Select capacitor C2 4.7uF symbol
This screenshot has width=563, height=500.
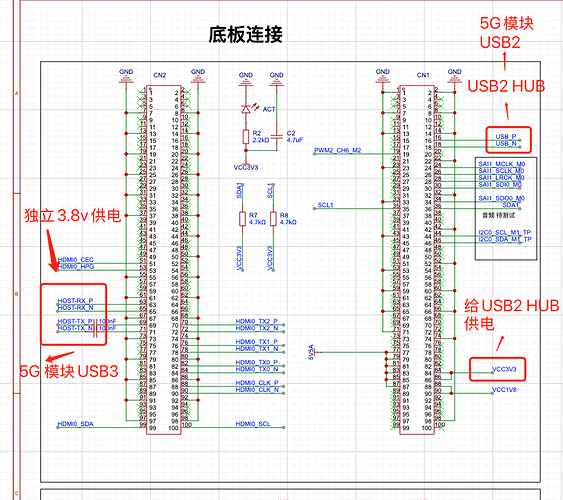pos(276,137)
